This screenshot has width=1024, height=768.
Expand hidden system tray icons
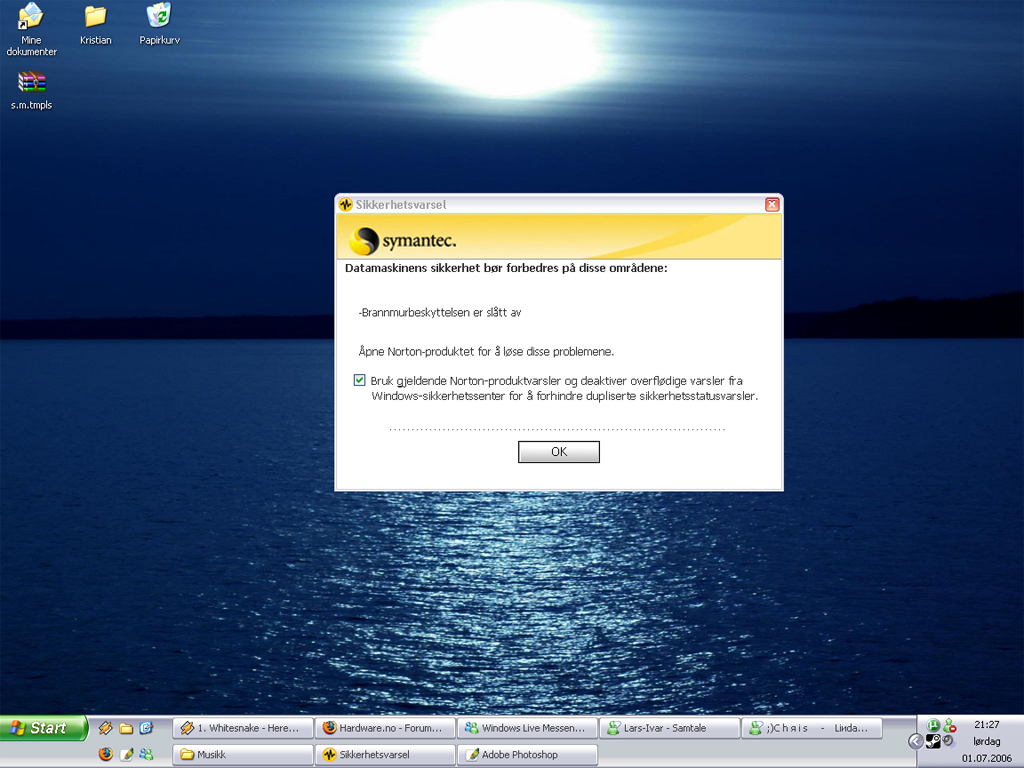pos(916,741)
